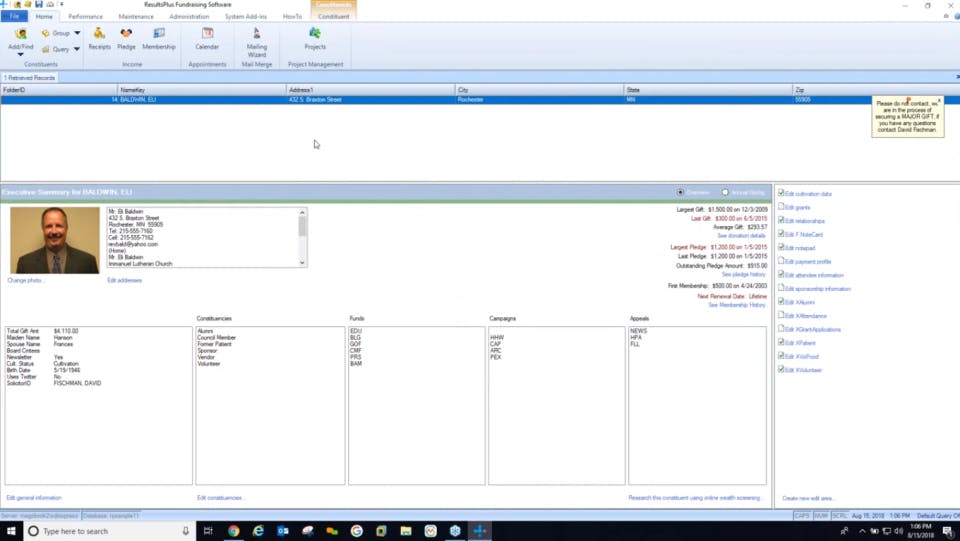The height and width of the screenshot is (541, 960).
Task: Switch to the Performance tab
Action: pos(86,17)
